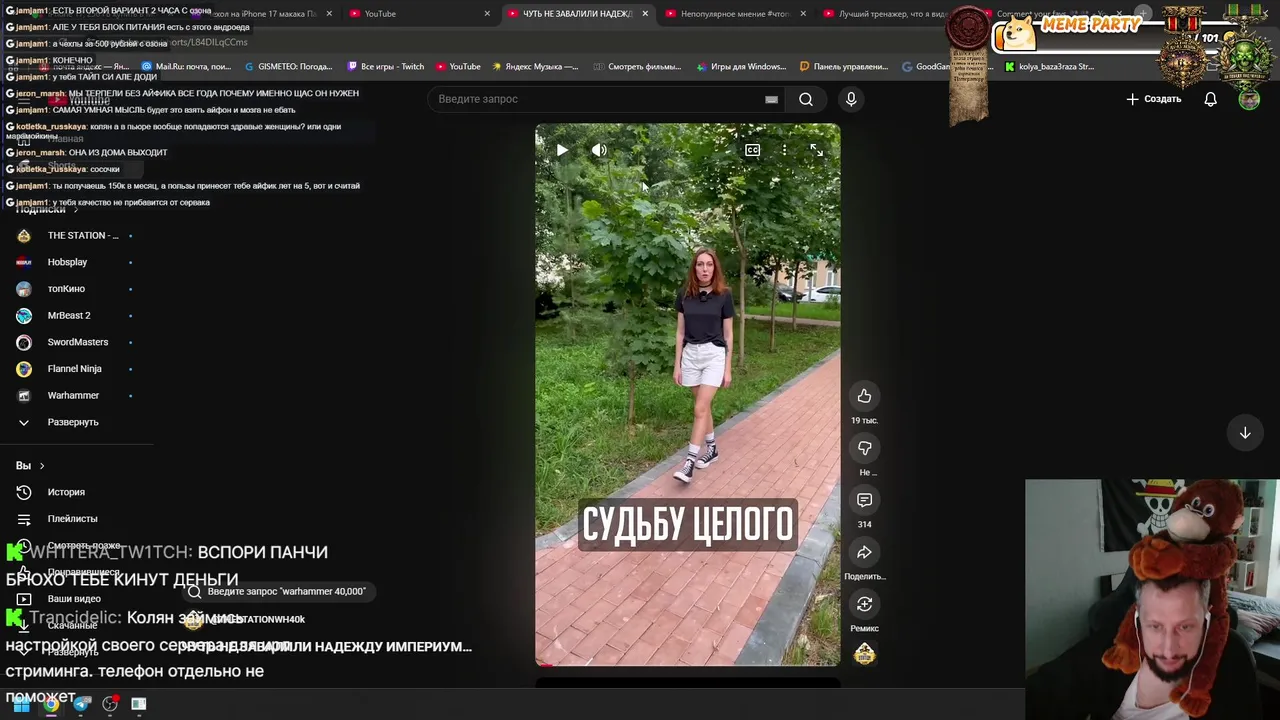Open the Вы section chevron
Image resolution: width=1280 pixels, height=720 pixels.
(x=41, y=466)
